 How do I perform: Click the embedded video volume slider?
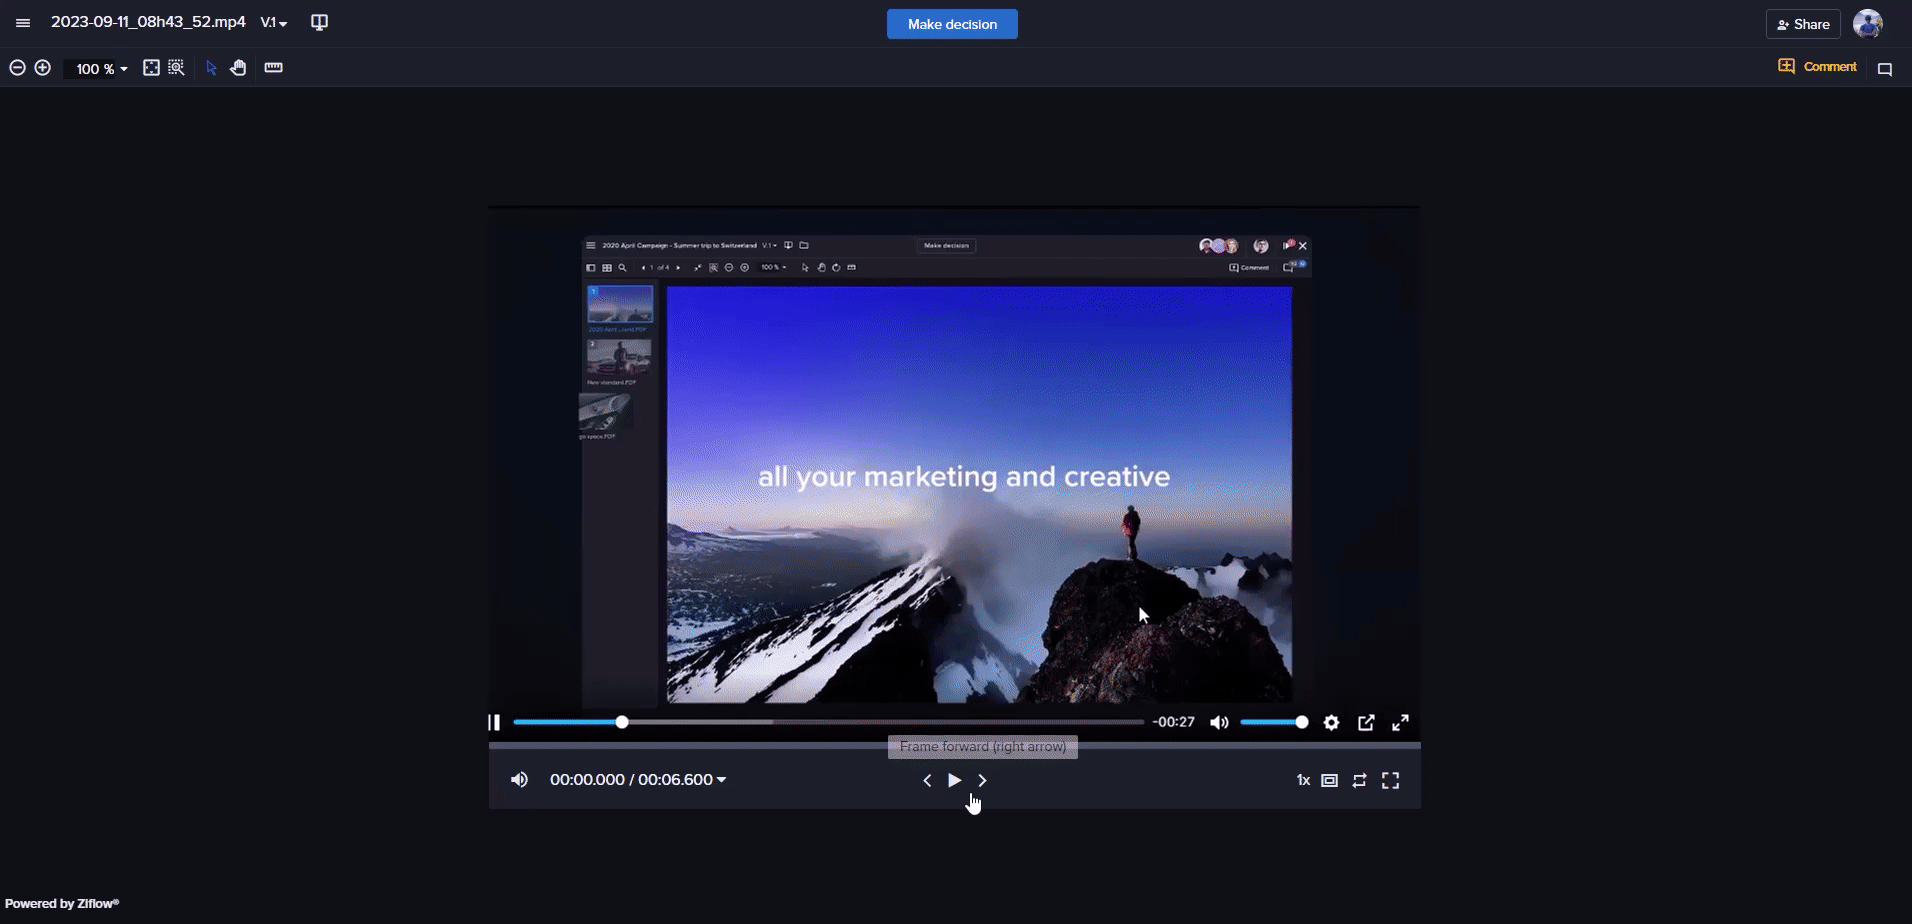1272,722
